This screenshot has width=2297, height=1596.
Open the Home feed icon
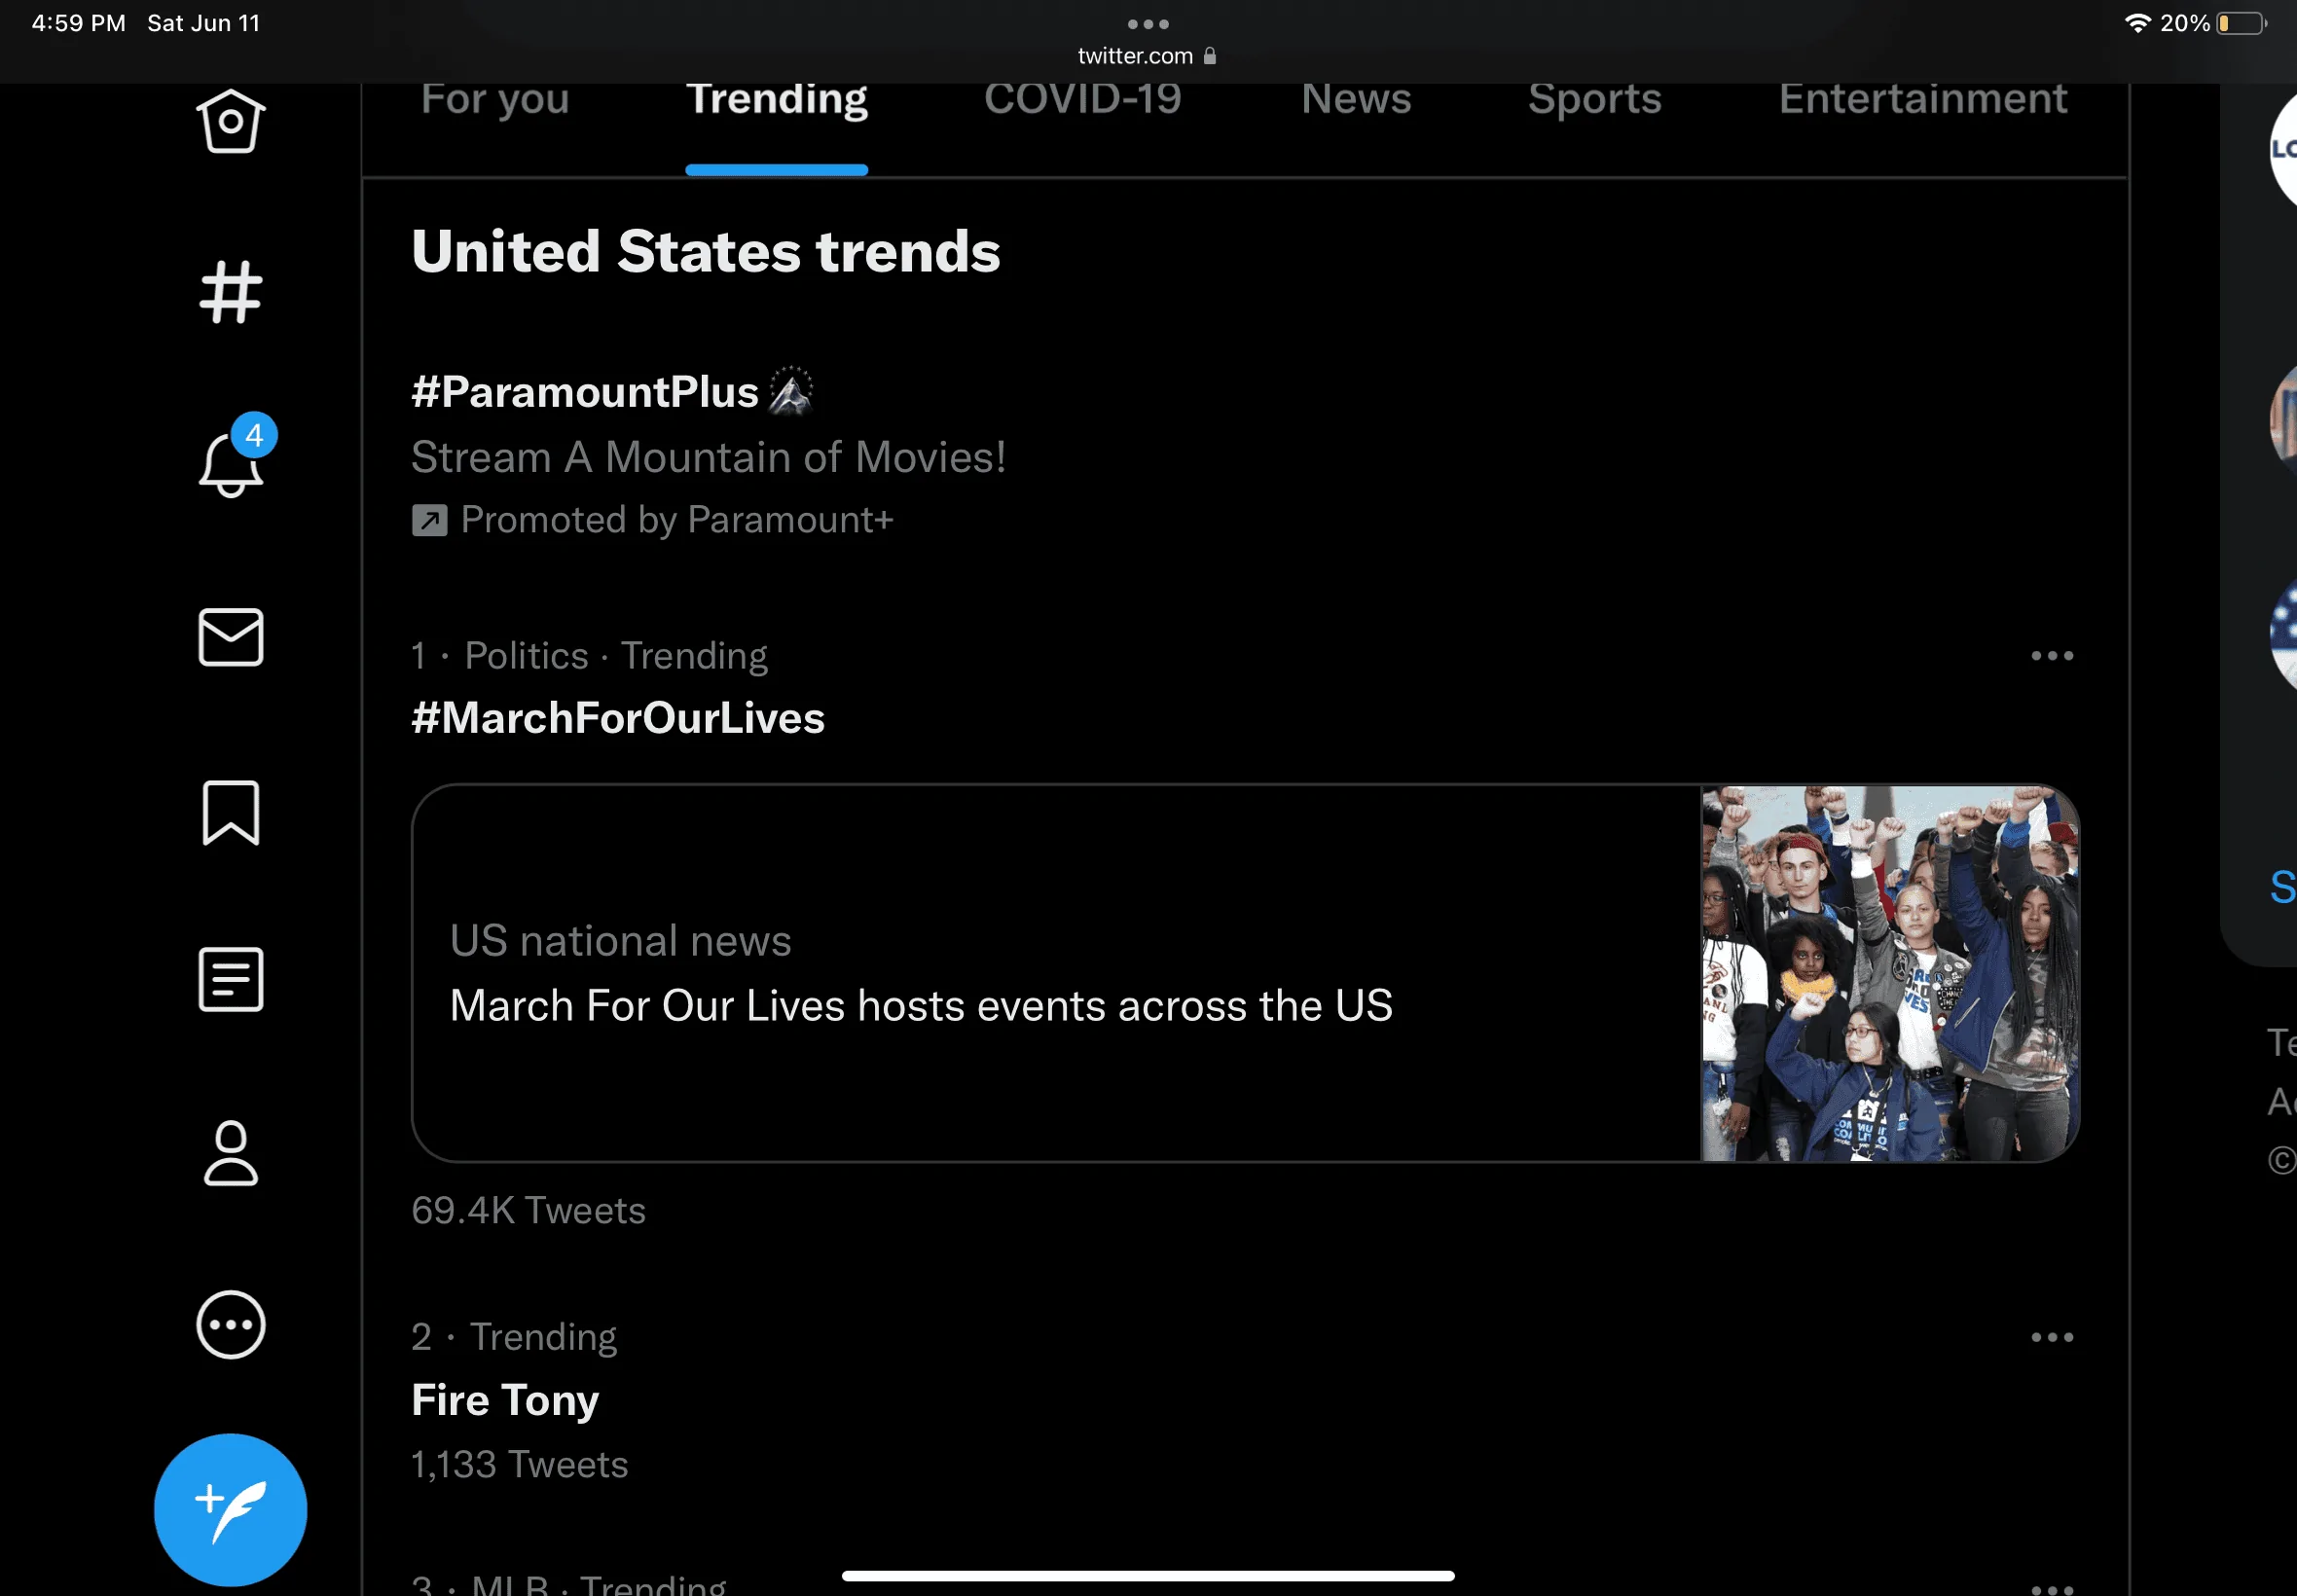[x=230, y=121]
